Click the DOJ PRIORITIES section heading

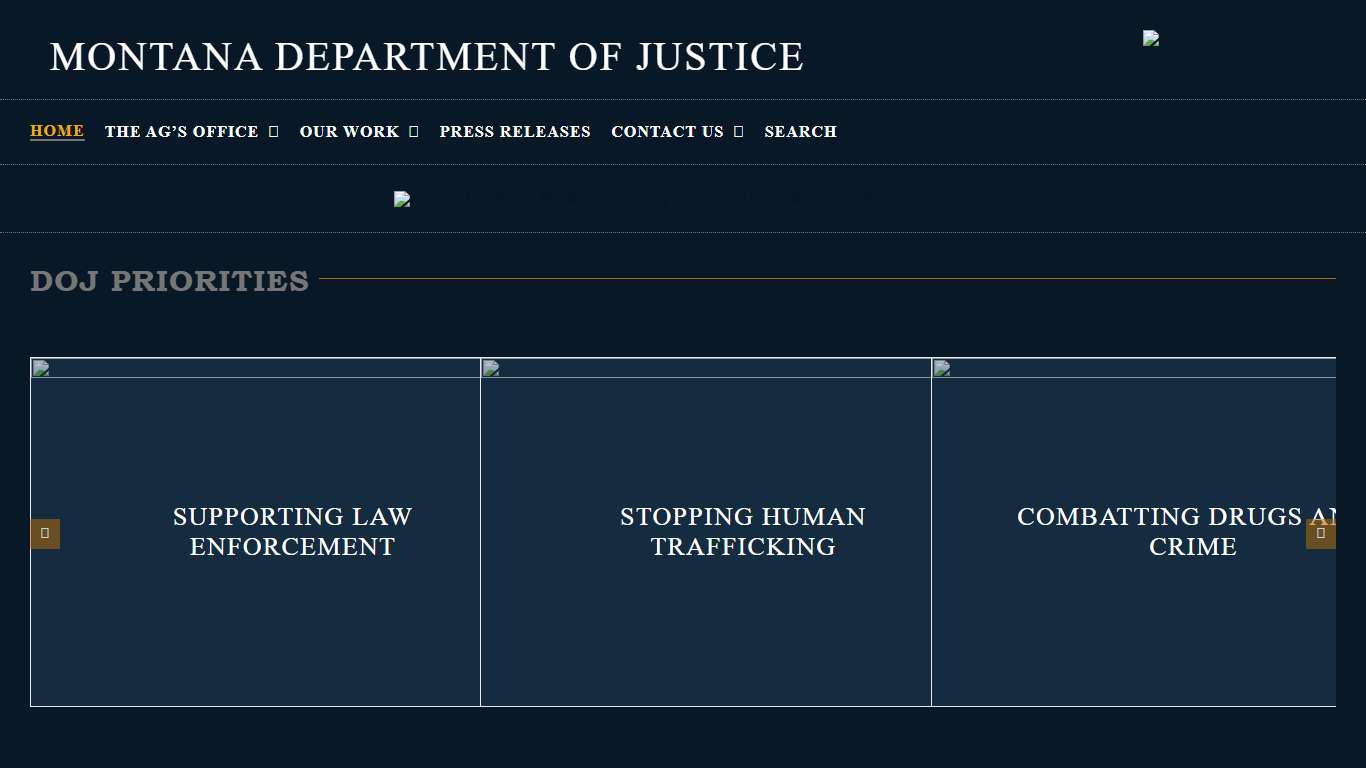coord(169,281)
